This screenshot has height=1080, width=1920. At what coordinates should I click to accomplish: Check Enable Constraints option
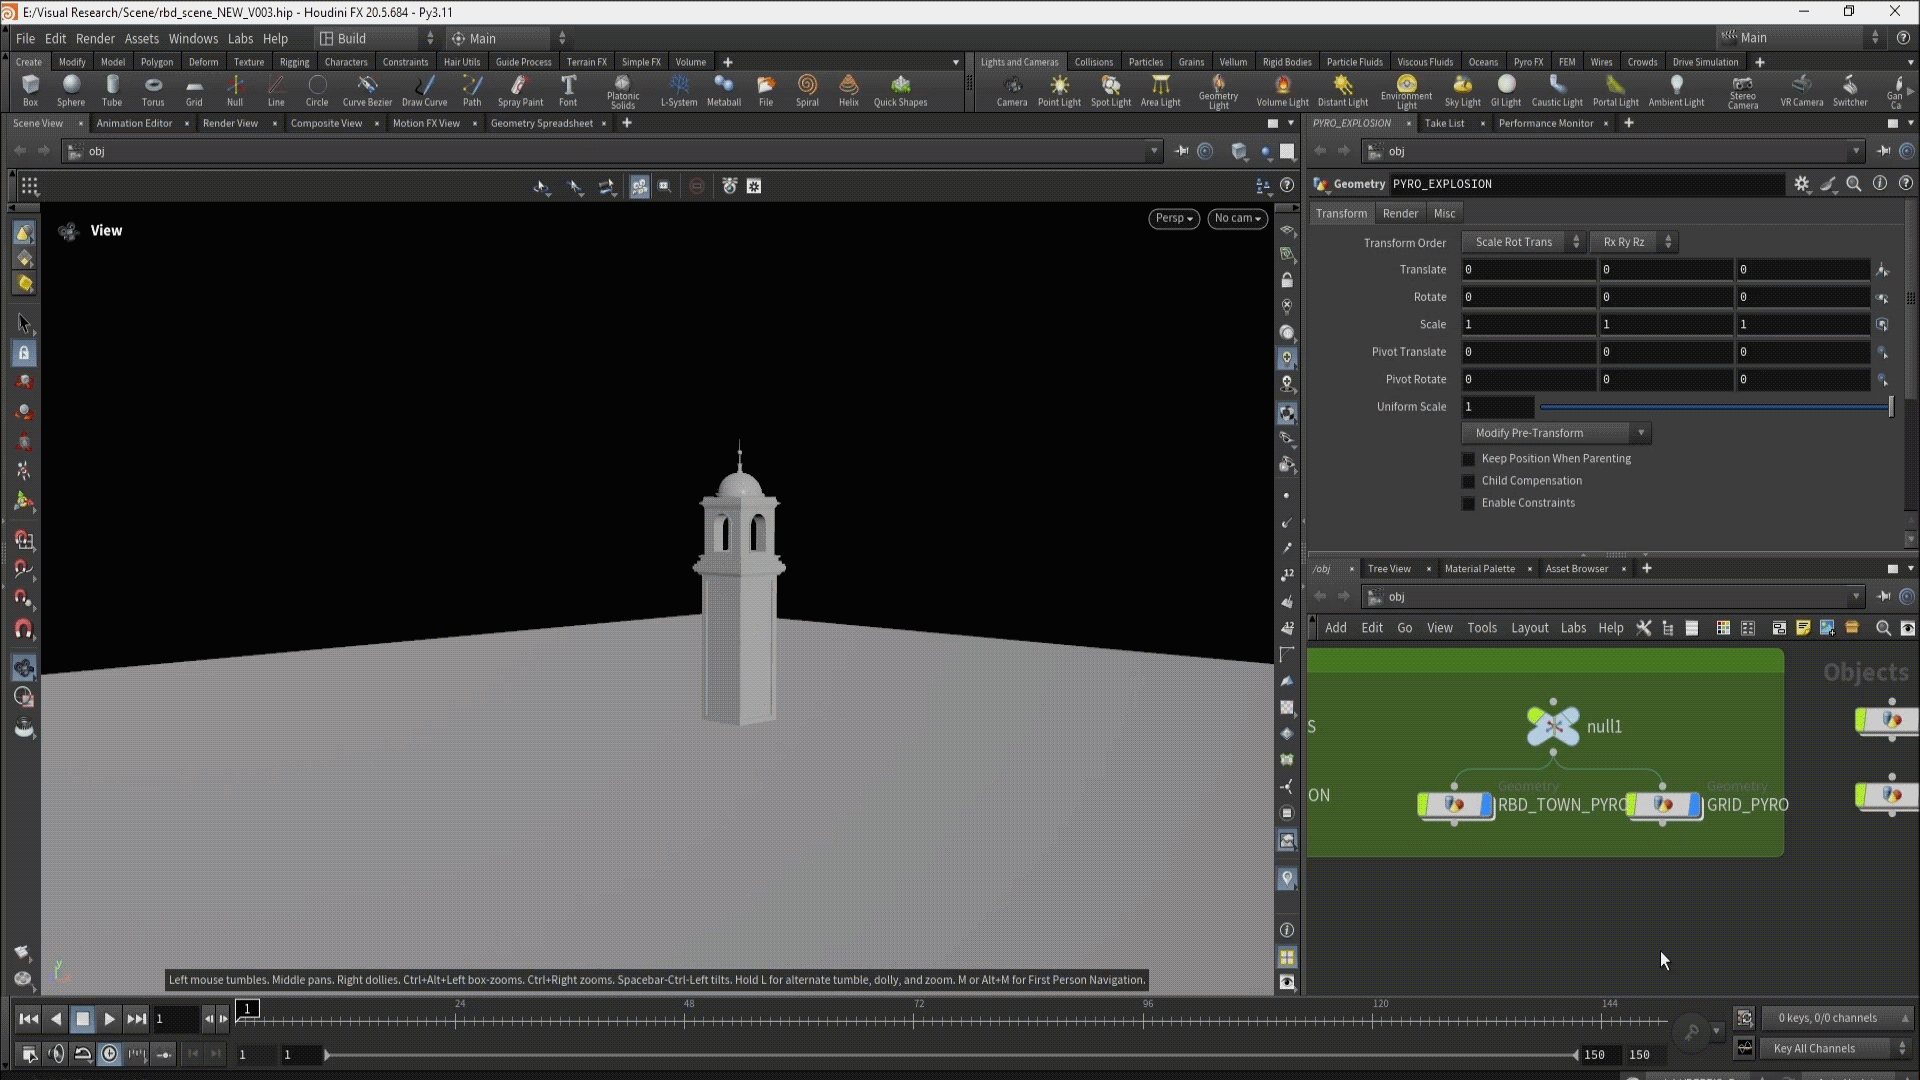pos(1469,503)
